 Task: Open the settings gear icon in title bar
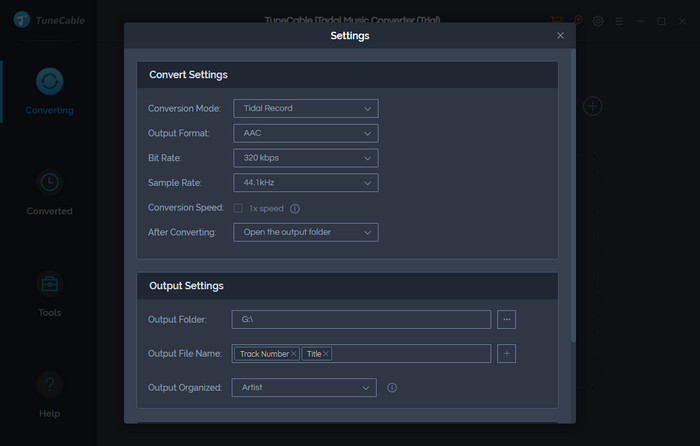click(x=598, y=21)
